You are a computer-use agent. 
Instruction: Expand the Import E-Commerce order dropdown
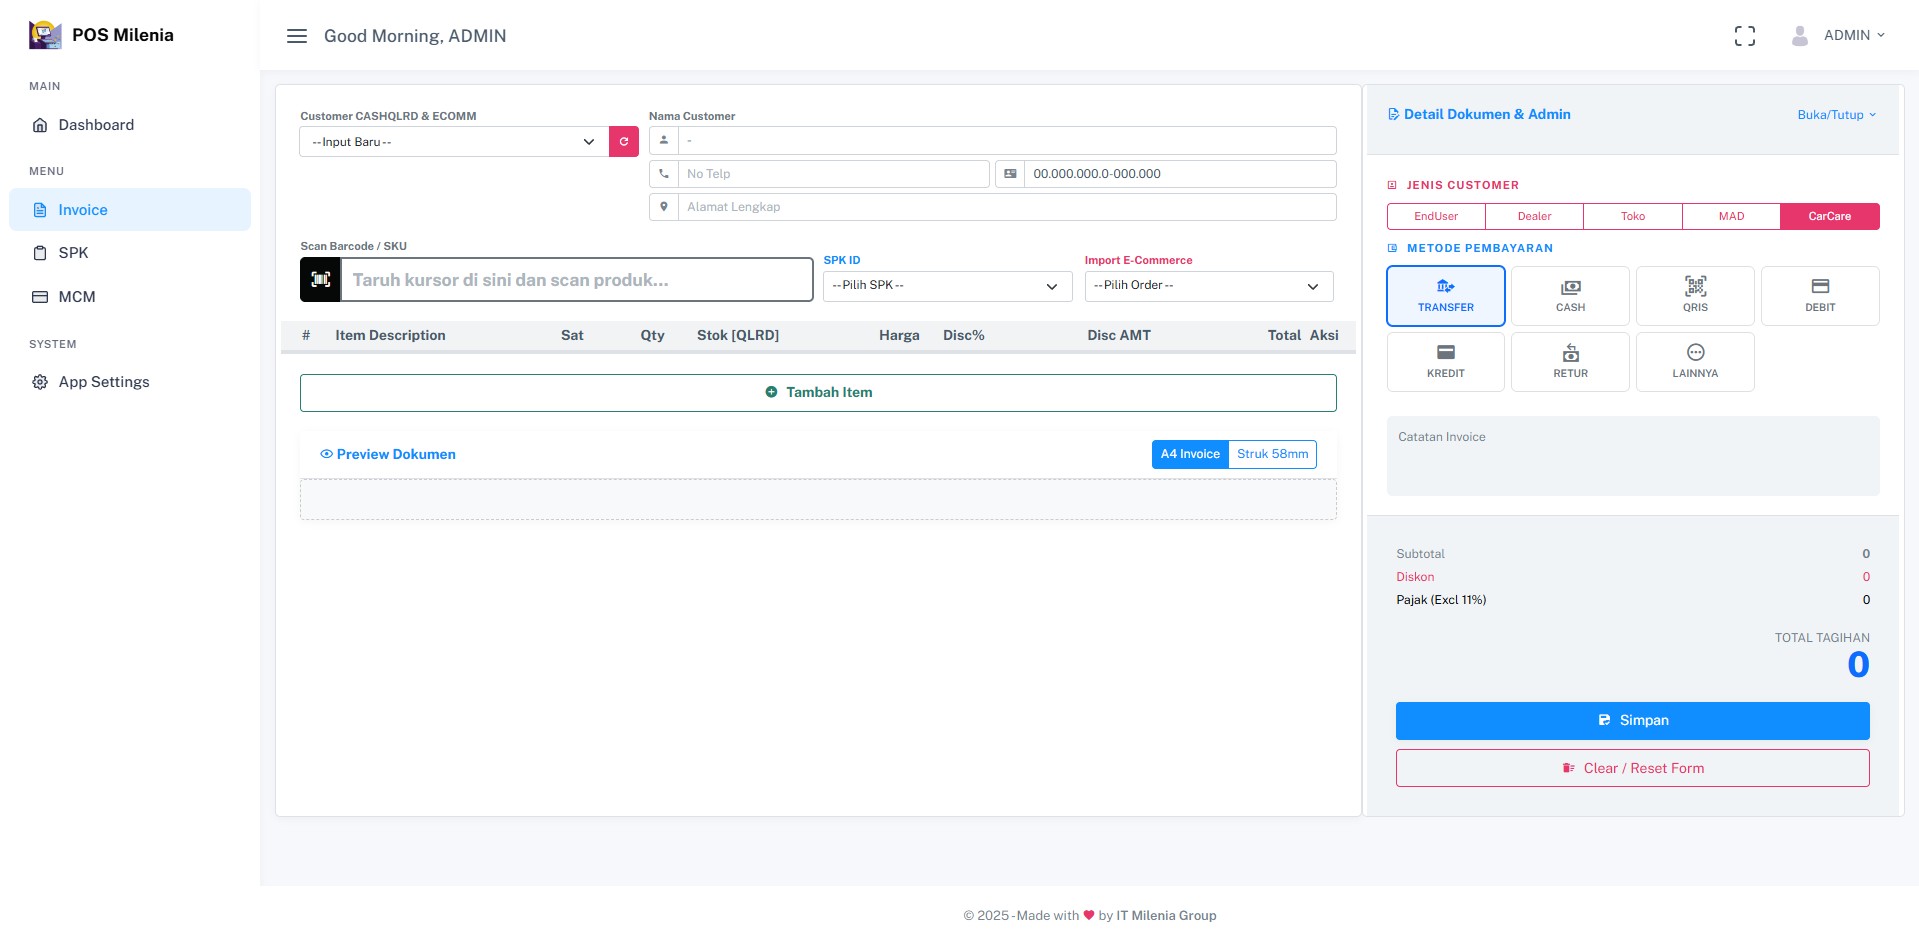click(x=1208, y=286)
